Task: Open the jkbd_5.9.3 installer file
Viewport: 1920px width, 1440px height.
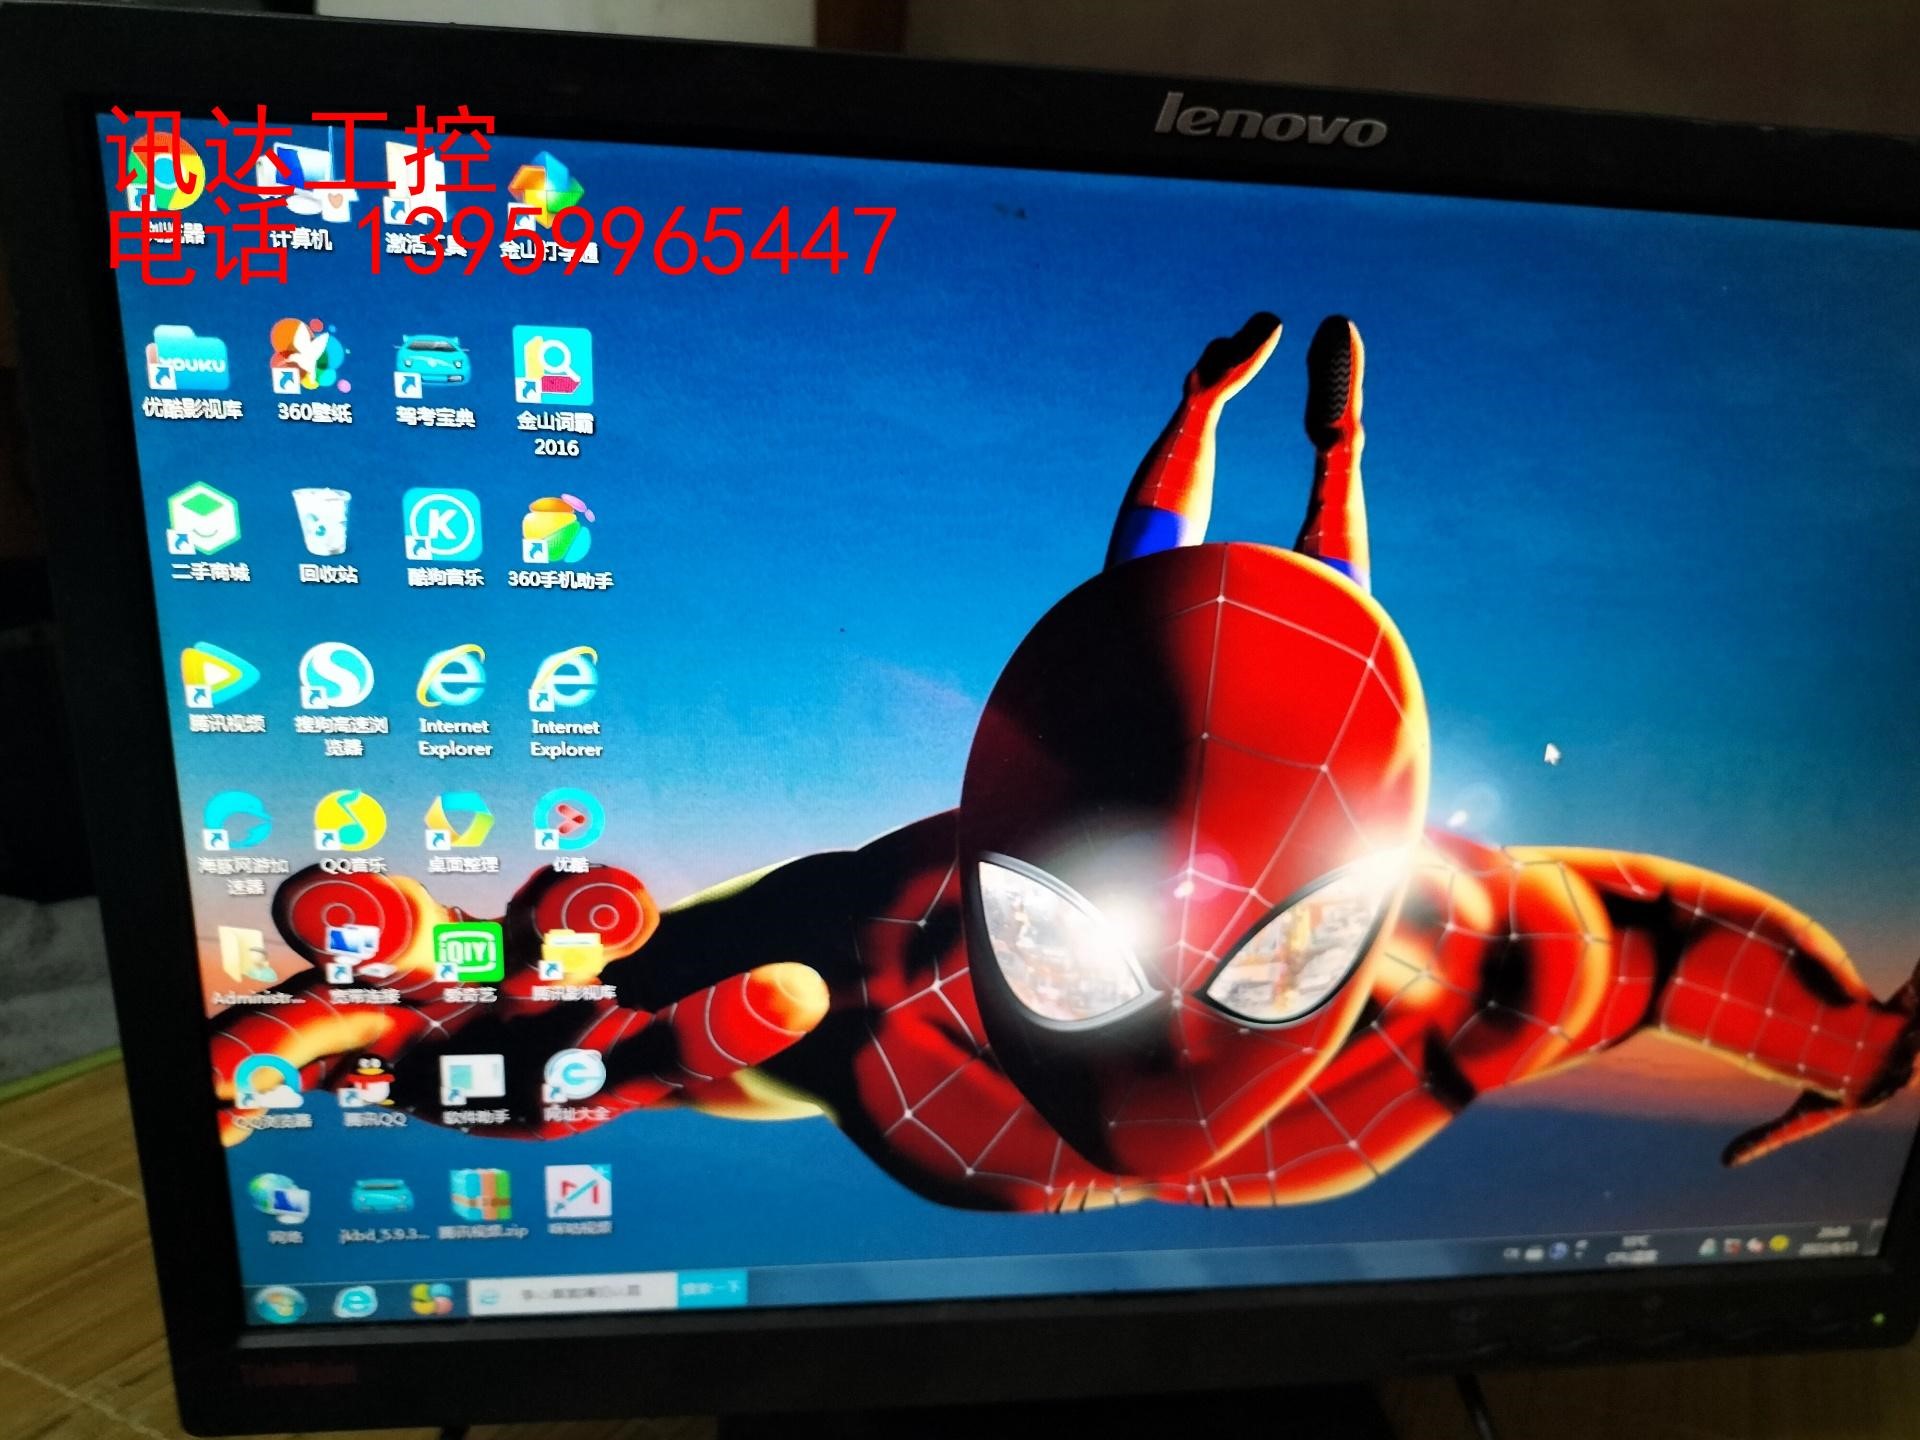Action: 382,1208
